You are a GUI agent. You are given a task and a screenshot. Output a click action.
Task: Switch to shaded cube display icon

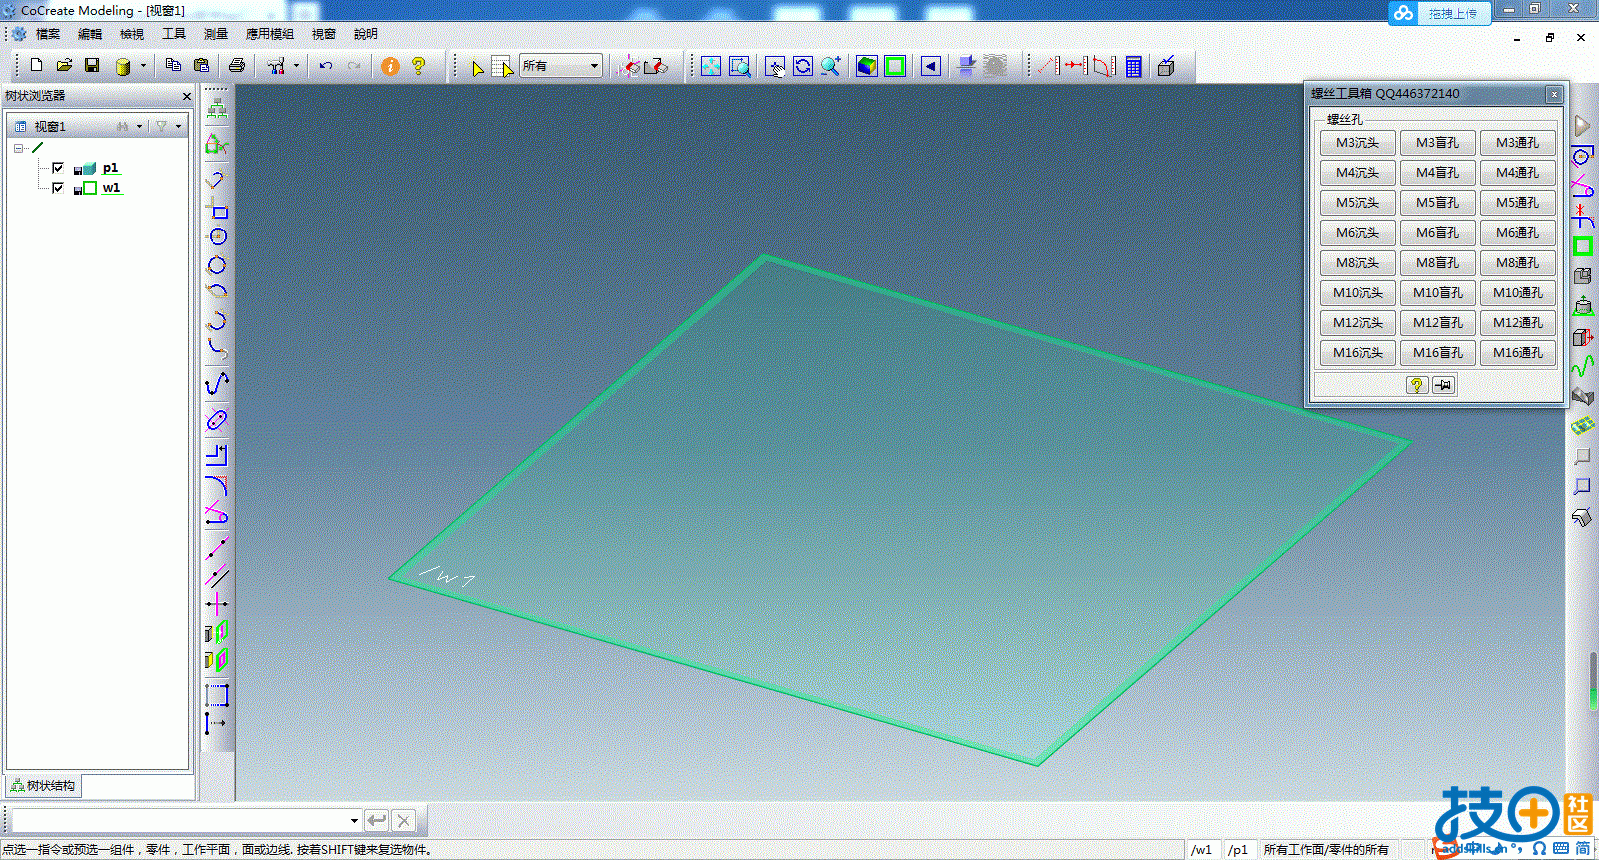pos(867,66)
